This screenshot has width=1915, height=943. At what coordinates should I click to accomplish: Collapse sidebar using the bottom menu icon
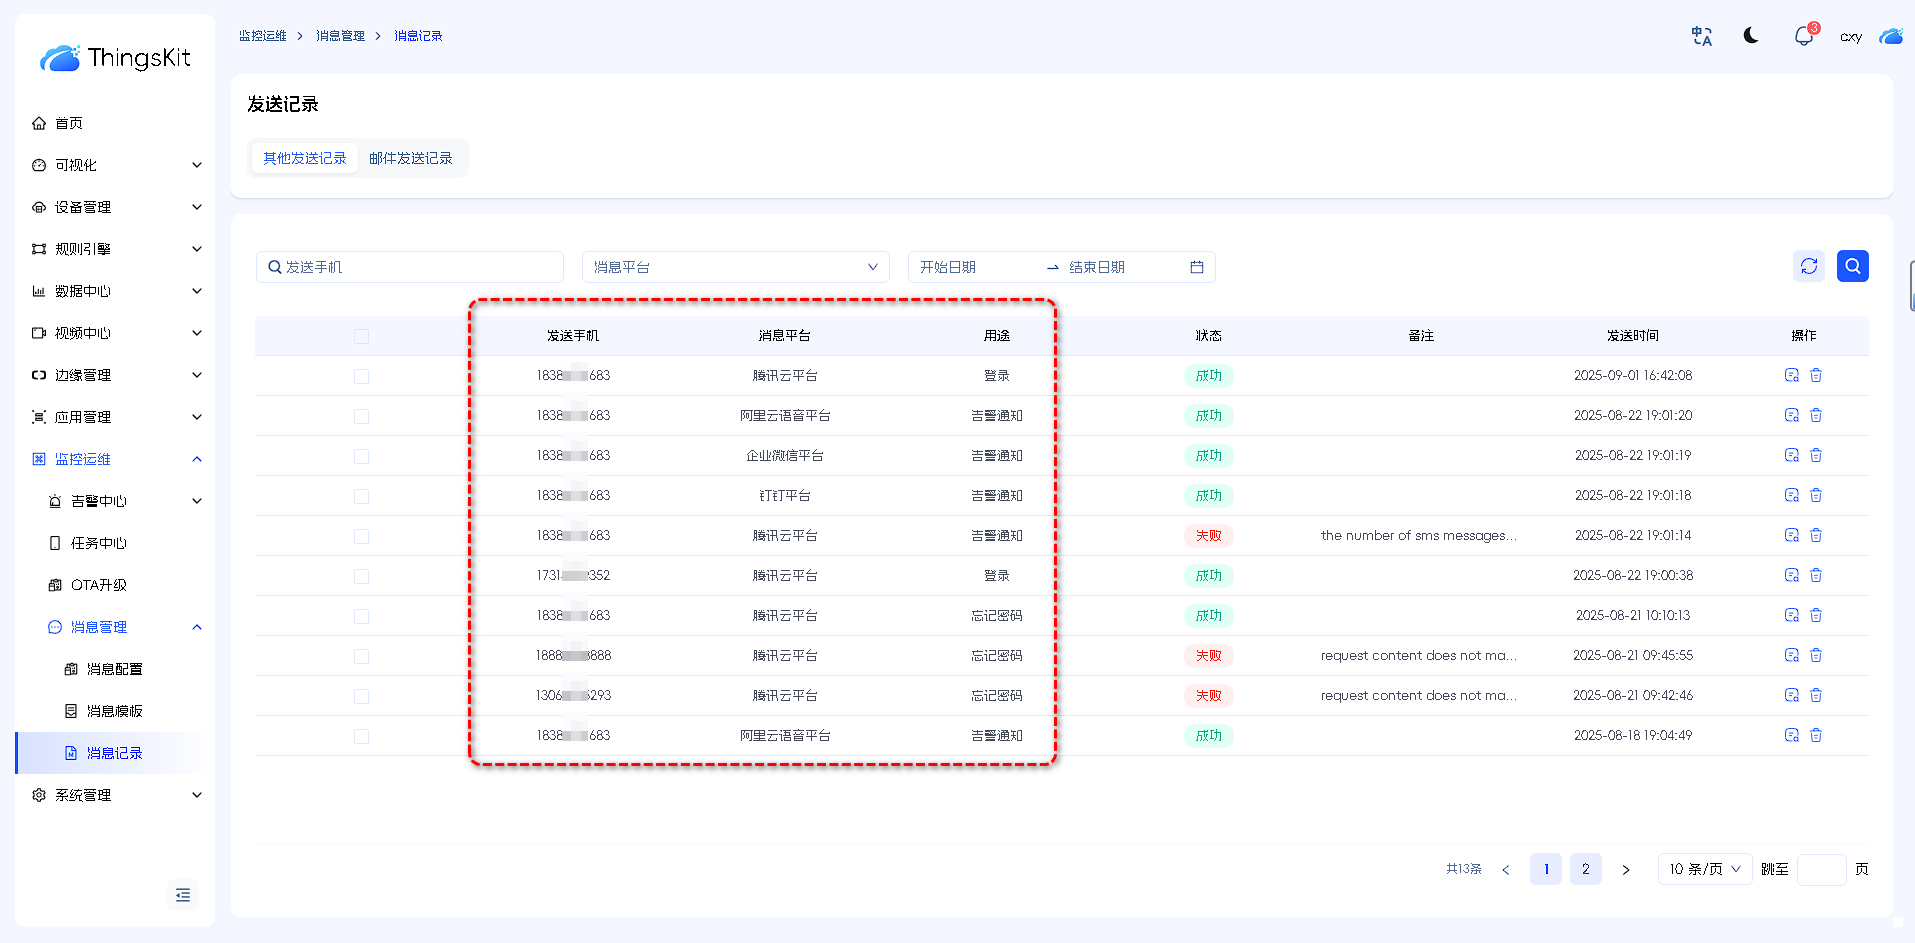pyautogui.click(x=183, y=895)
